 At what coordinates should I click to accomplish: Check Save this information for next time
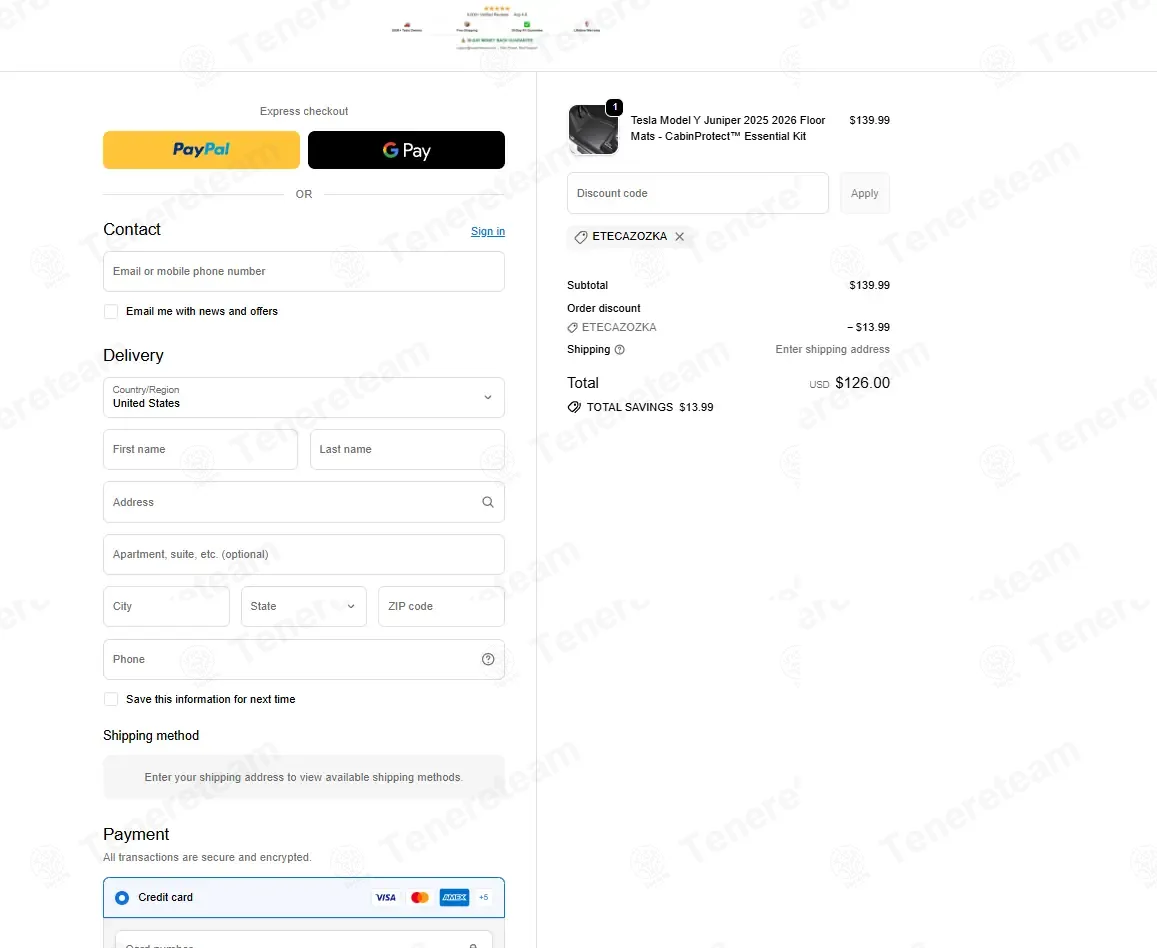111,699
